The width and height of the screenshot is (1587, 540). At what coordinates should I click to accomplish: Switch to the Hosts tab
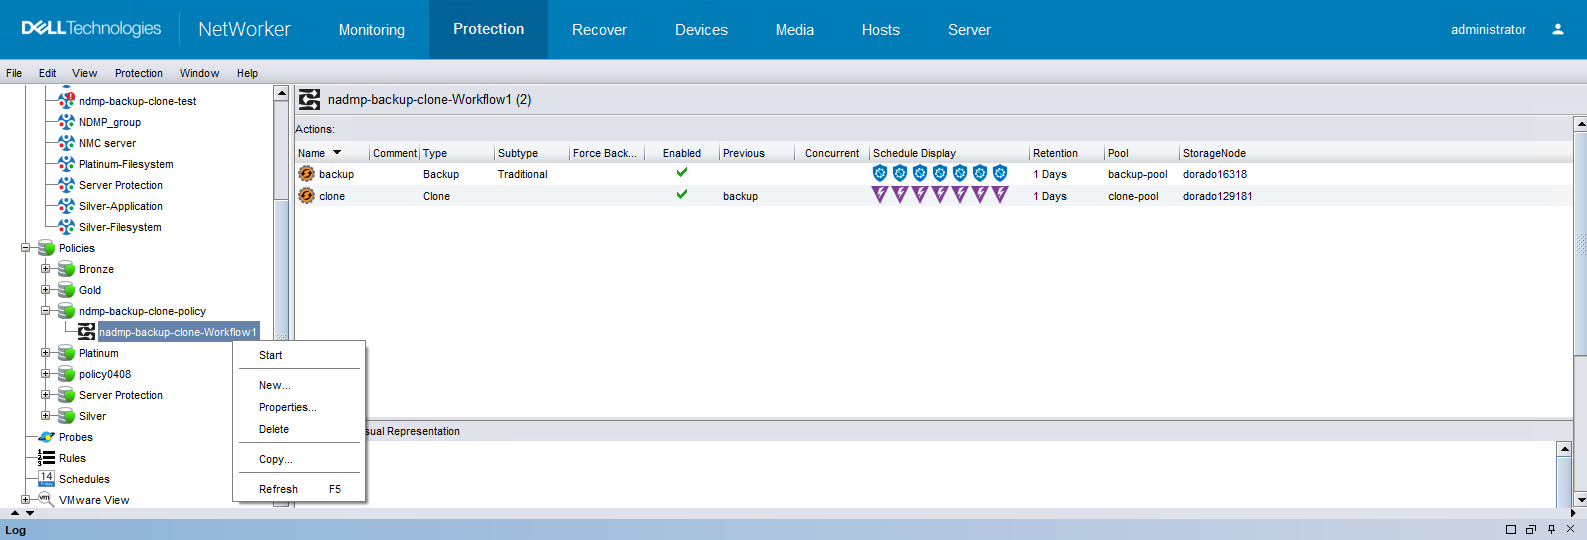point(881,30)
